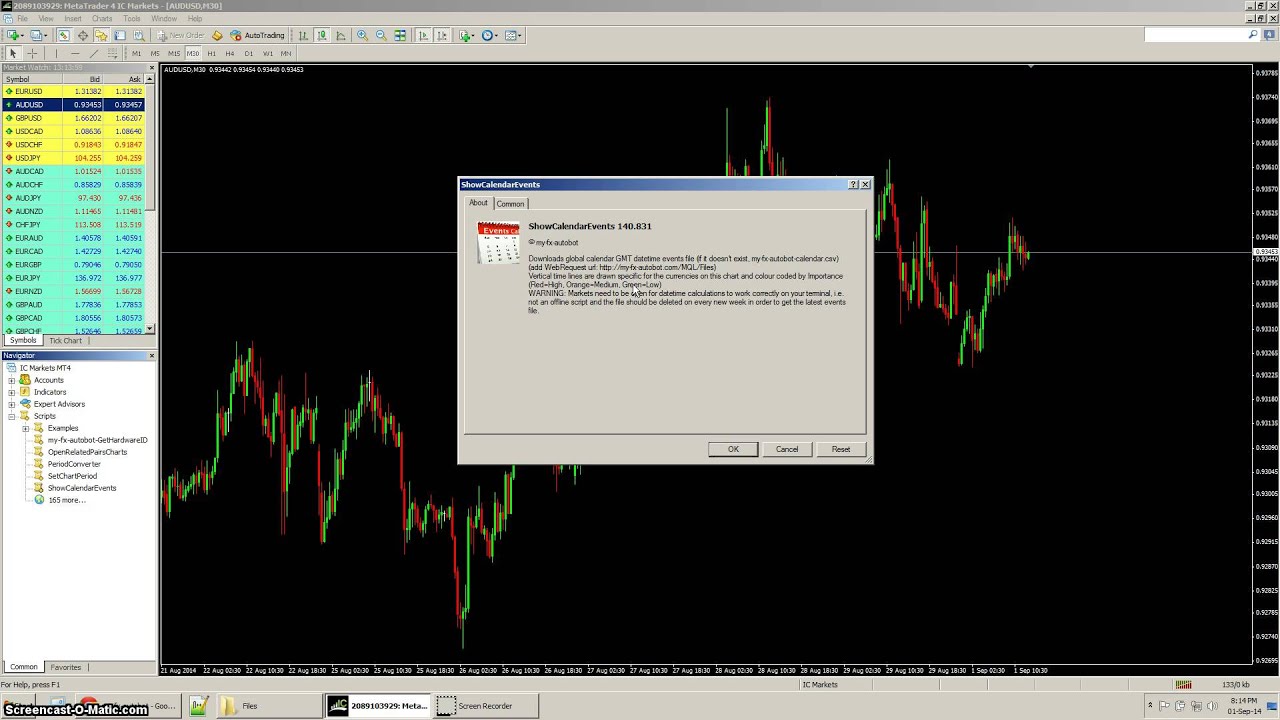Screen dimensions: 1280x720
Task: Toggle the Navigator star-folder toolbar icon
Action: click(x=101, y=35)
